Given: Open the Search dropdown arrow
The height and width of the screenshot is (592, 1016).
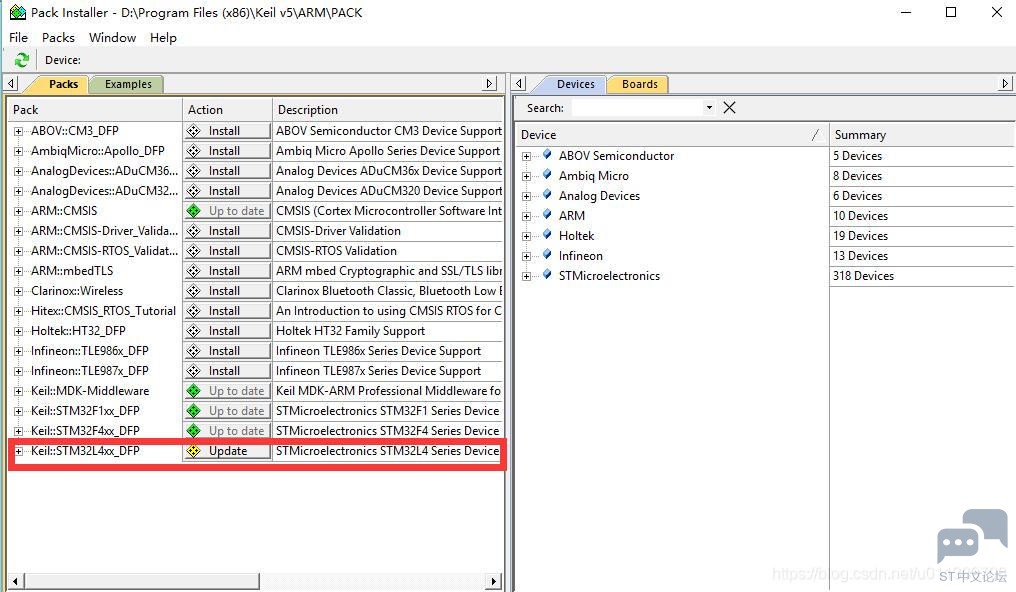Looking at the screenshot, I should pos(710,108).
